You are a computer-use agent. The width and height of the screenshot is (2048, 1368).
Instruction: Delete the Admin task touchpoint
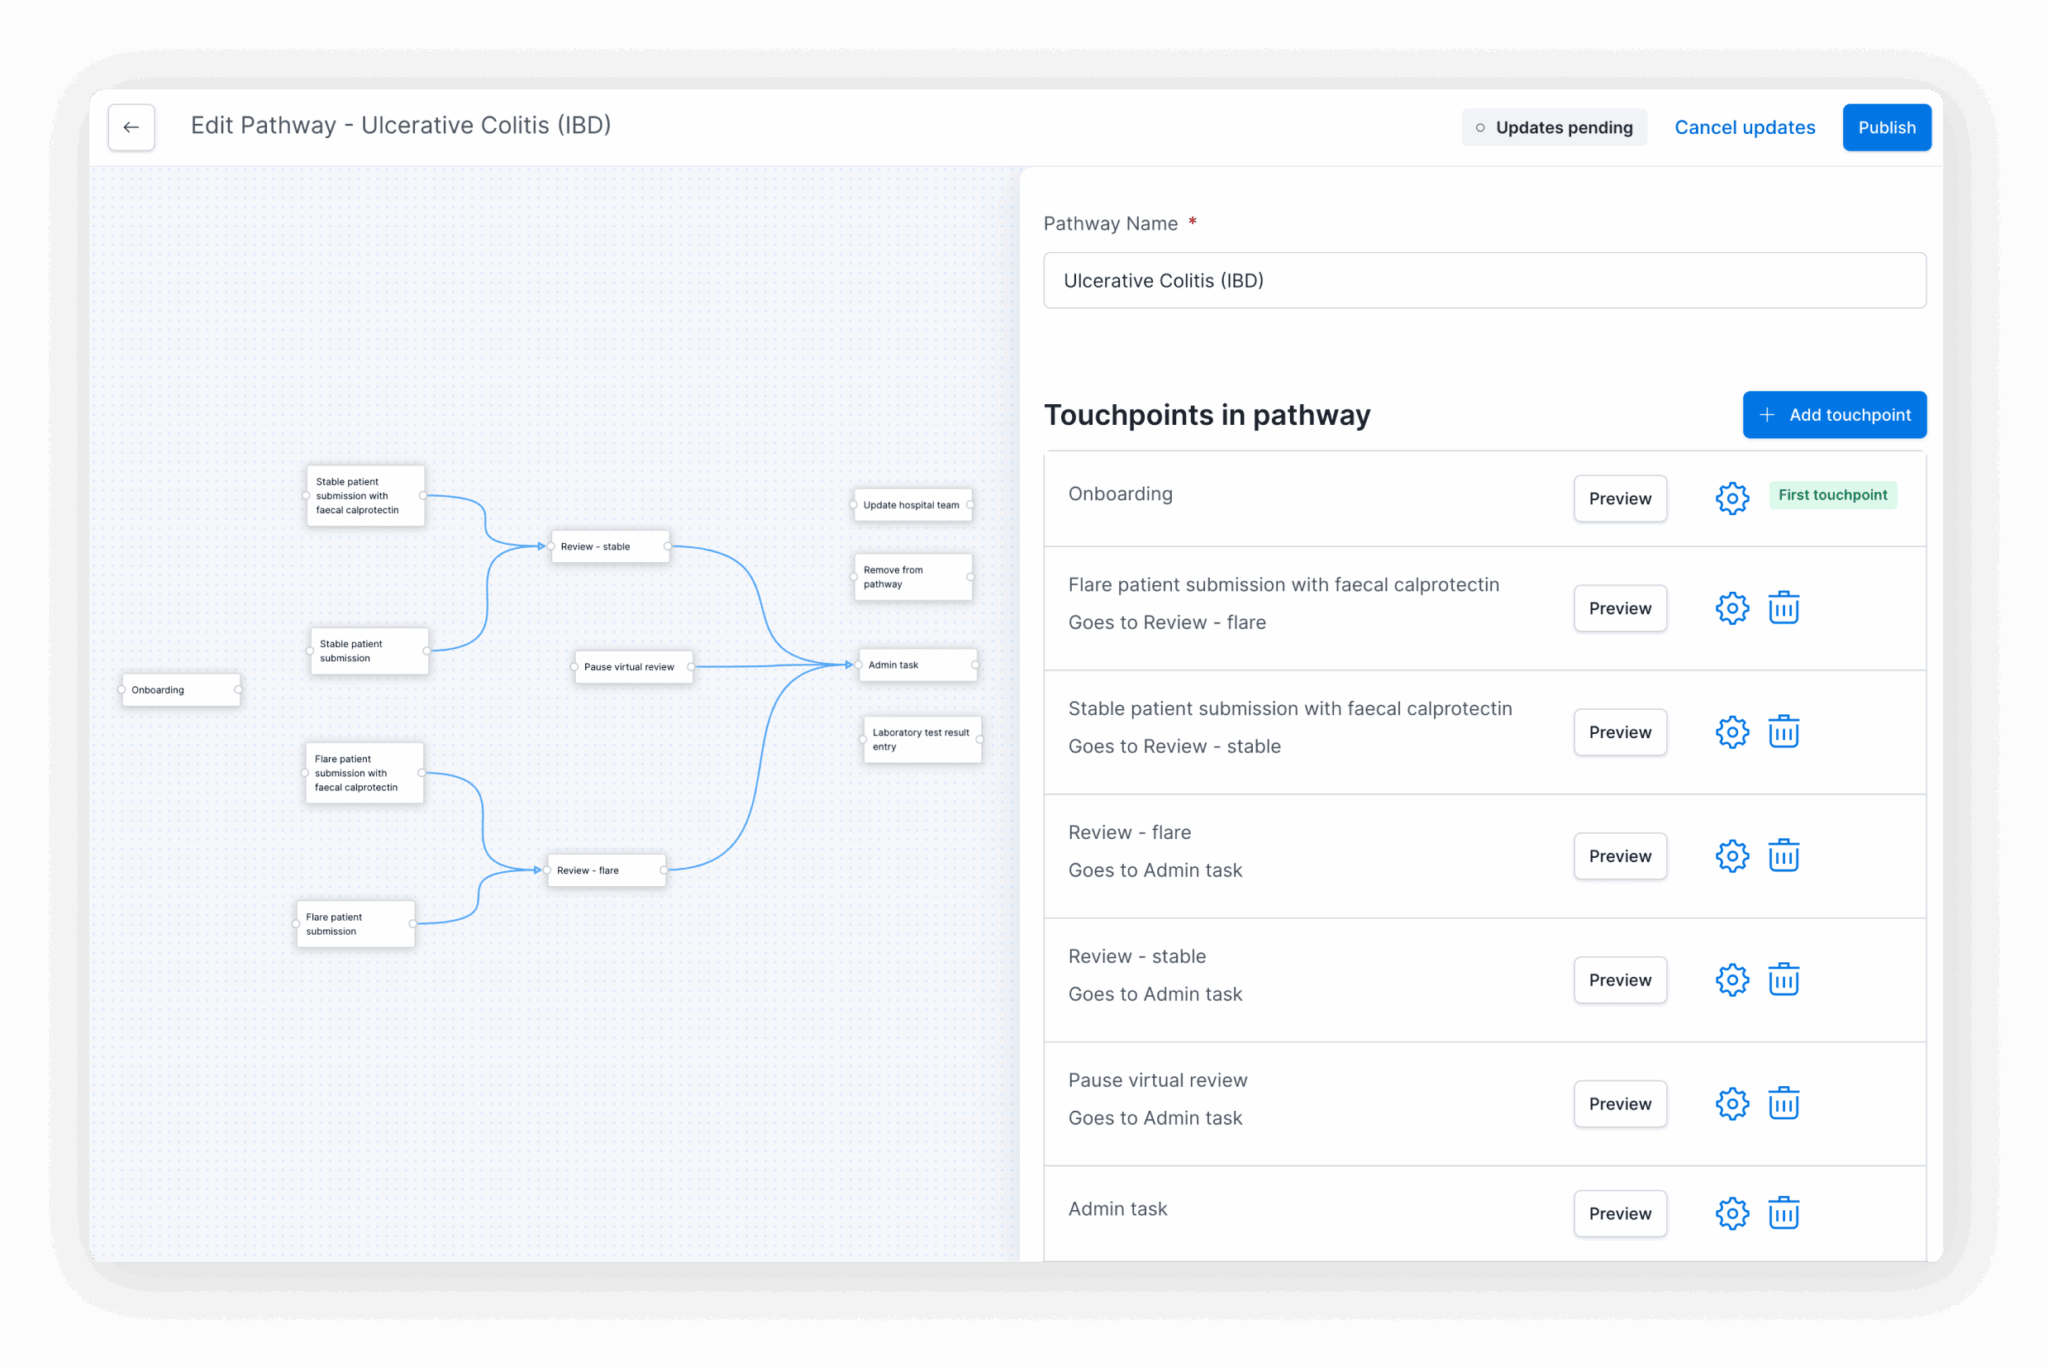[x=1784, y=1213]
